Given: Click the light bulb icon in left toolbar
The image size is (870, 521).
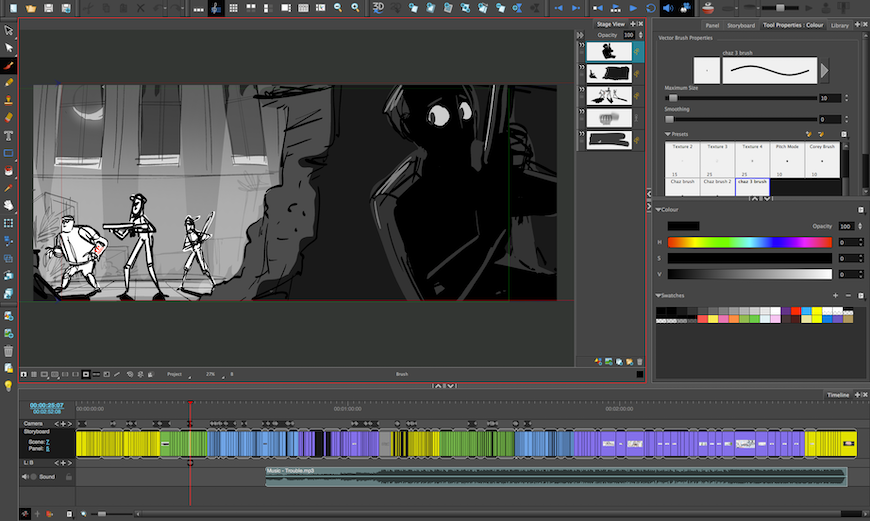Looking at the screenshot, I should [x=8, y=386].
